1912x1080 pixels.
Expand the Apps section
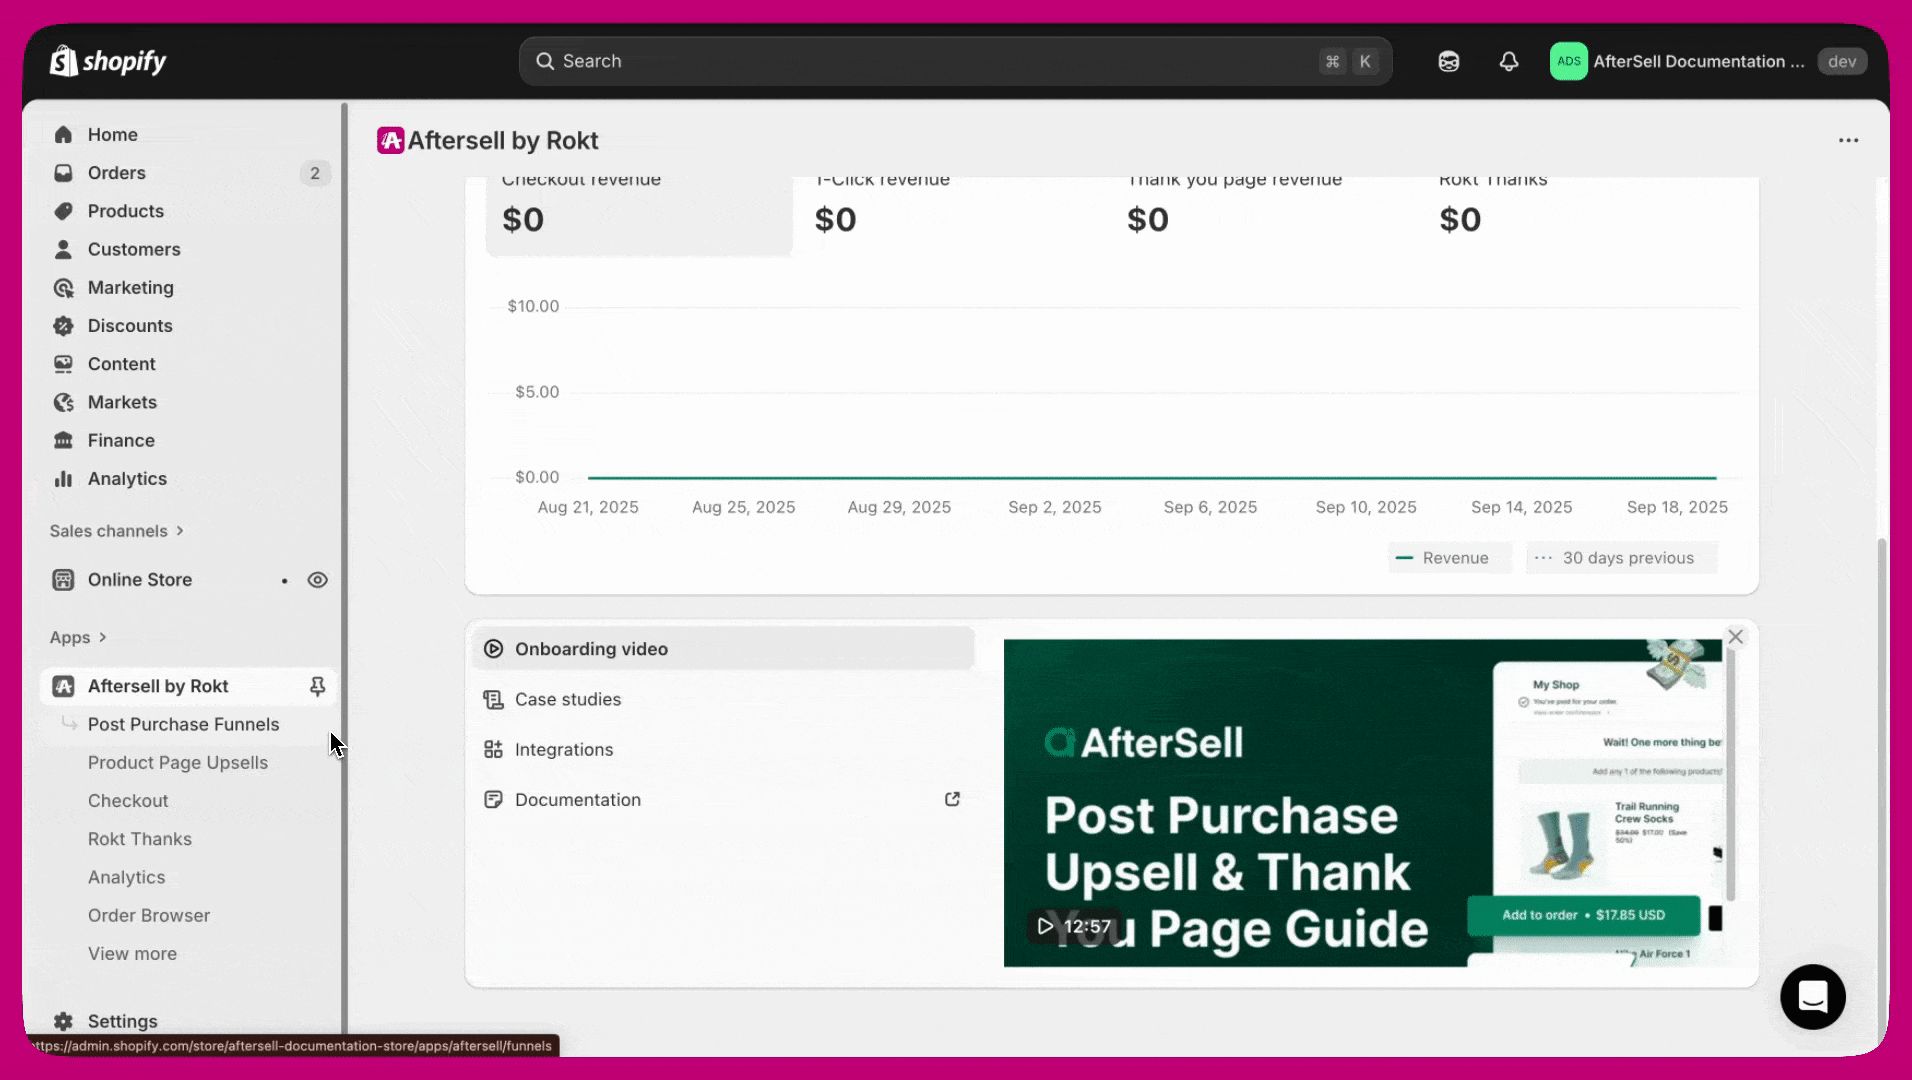coord(78,638)
